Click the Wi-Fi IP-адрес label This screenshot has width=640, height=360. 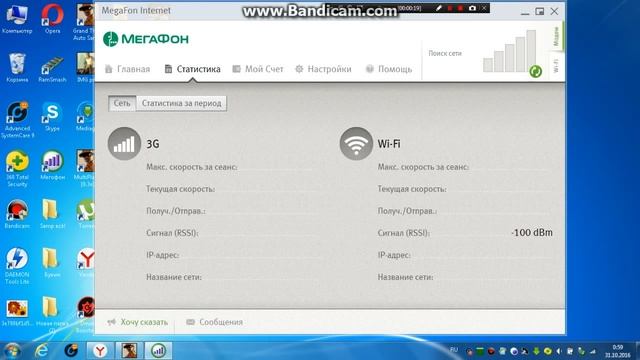pyautogui.click(x=394, y=255)
